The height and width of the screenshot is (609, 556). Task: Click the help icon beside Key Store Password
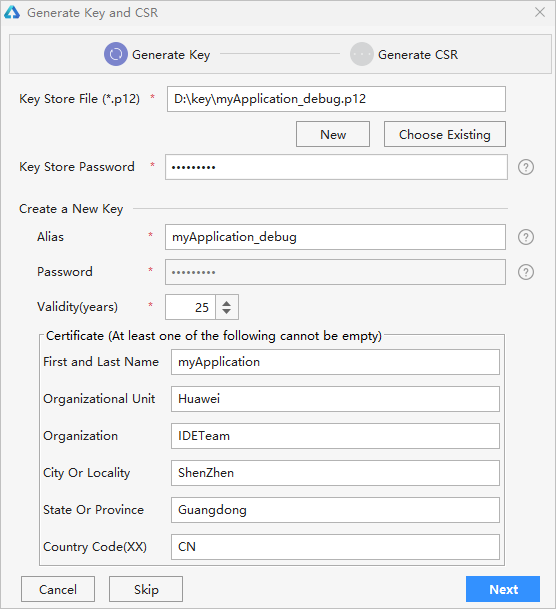pos(526,167)
